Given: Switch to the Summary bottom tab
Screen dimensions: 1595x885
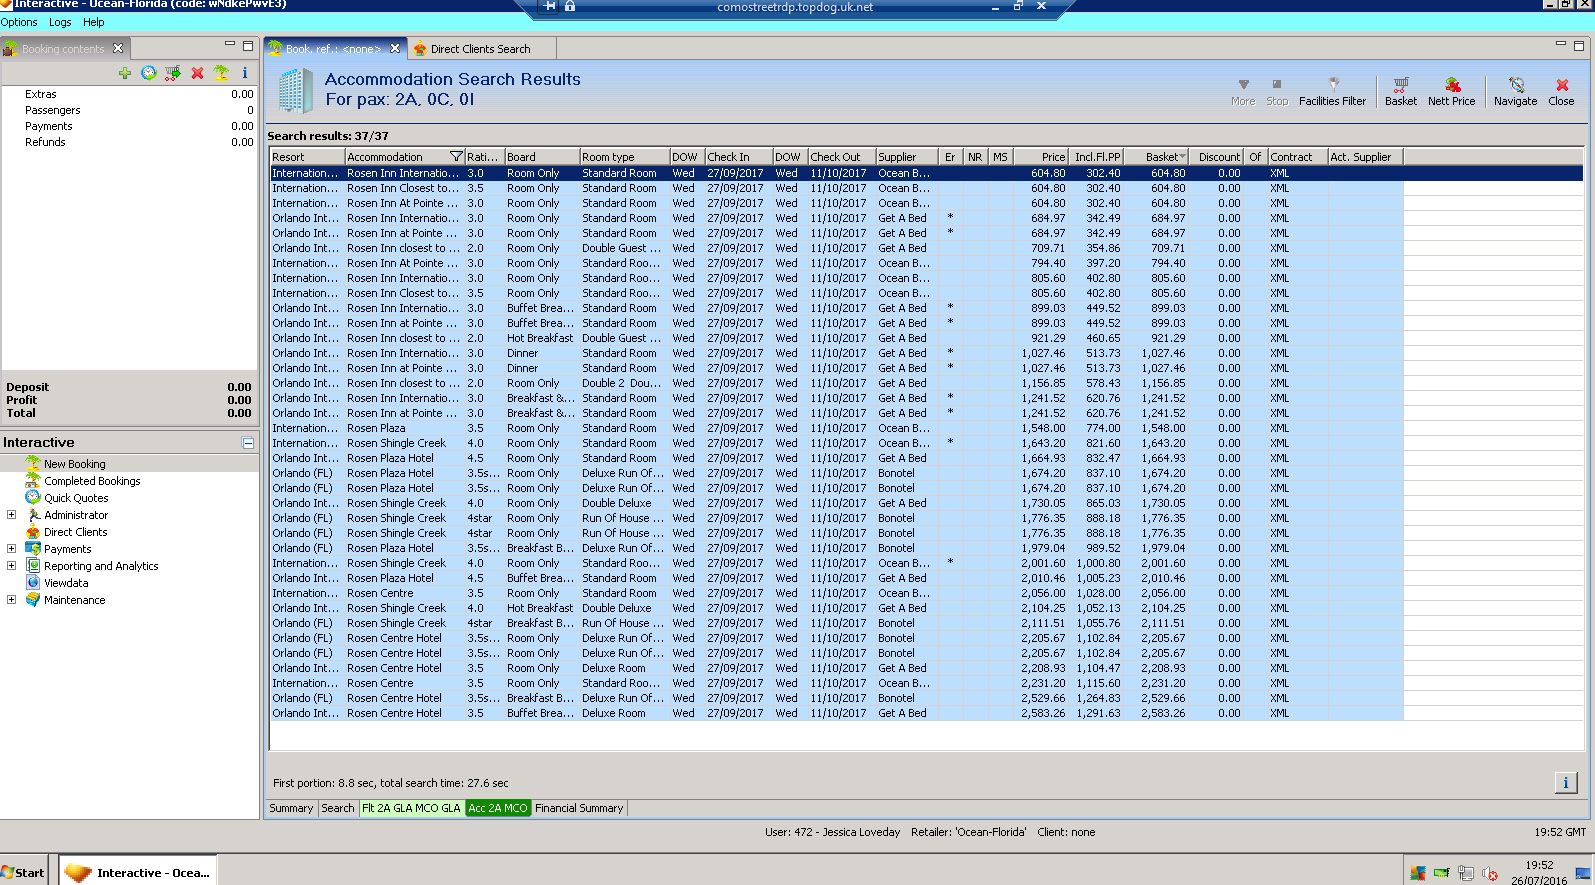Looking at the screenshot, I should point(291,808).
